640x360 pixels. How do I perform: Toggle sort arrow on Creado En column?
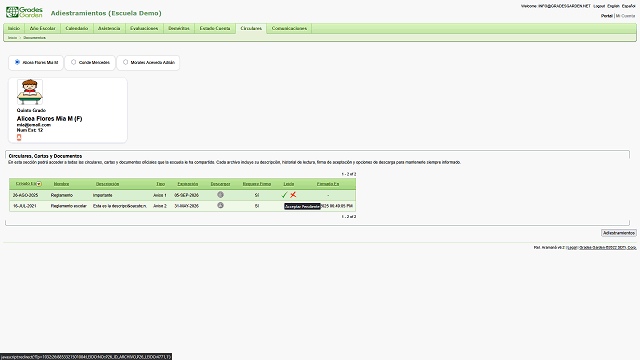[x=39, y=184]
